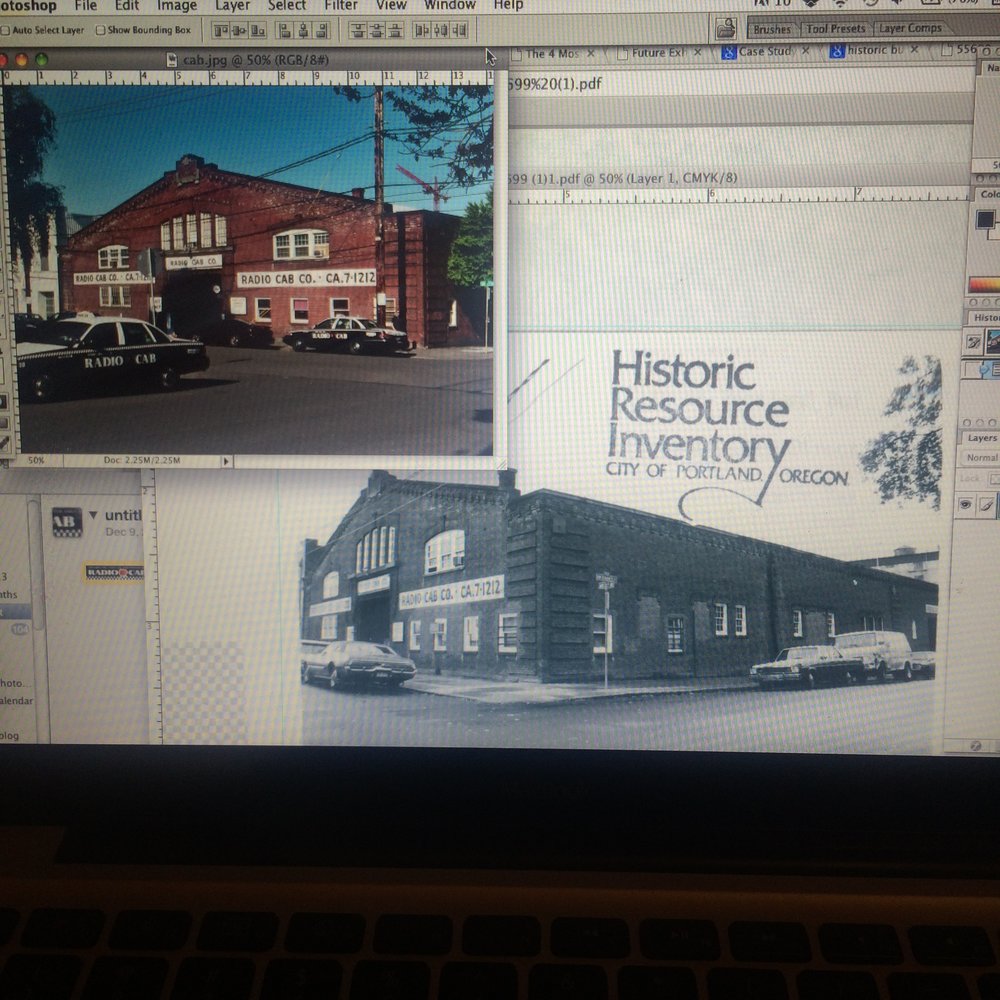Toggle the layer eye visibility icon
This screenshot has width=1000, height=1000.
966,505
